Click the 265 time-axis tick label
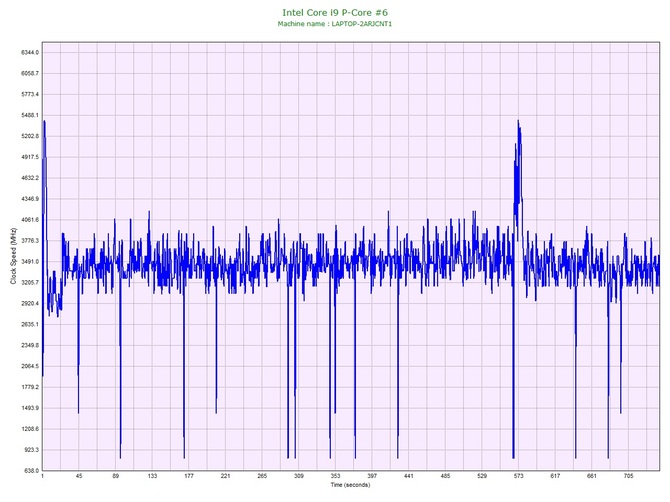 pyautogui.click(x=262, y=476)
